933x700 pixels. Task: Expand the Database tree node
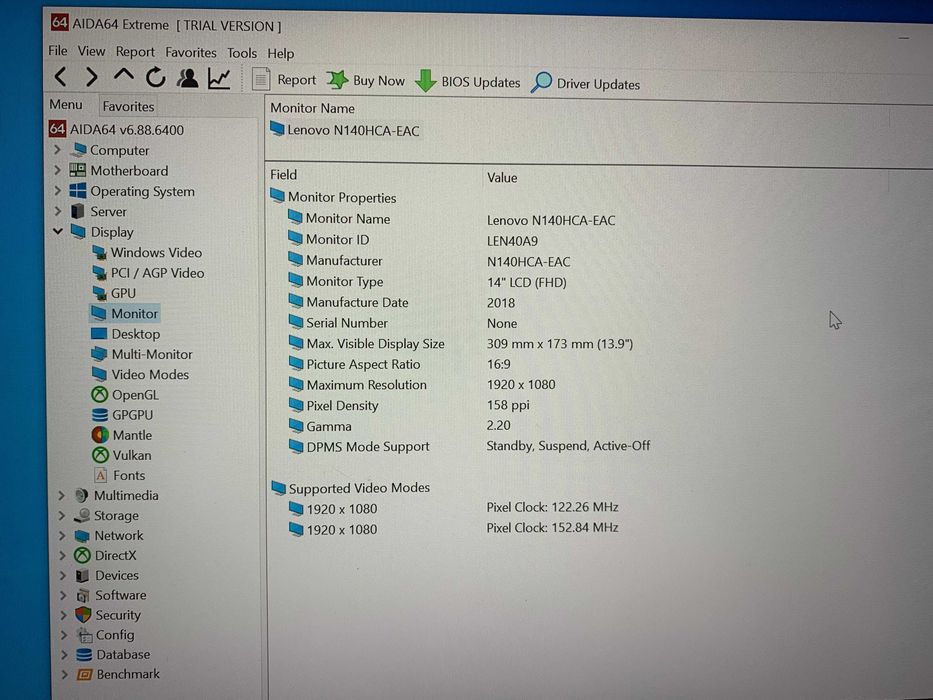tap(64, 654)
